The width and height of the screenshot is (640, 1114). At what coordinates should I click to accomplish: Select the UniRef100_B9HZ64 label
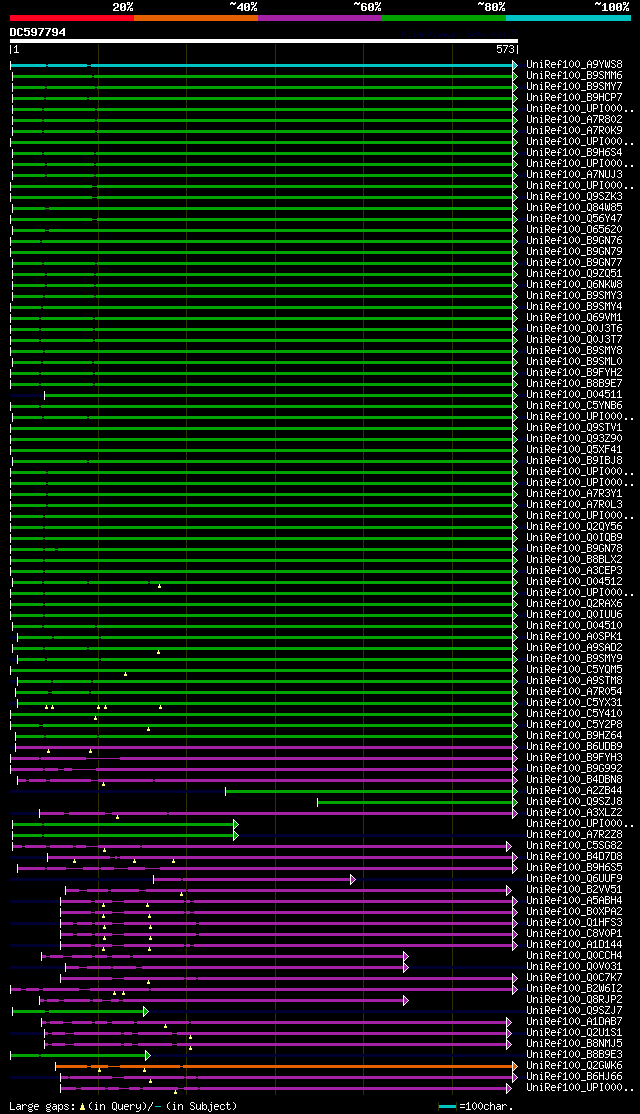click(x=574, y=736)
